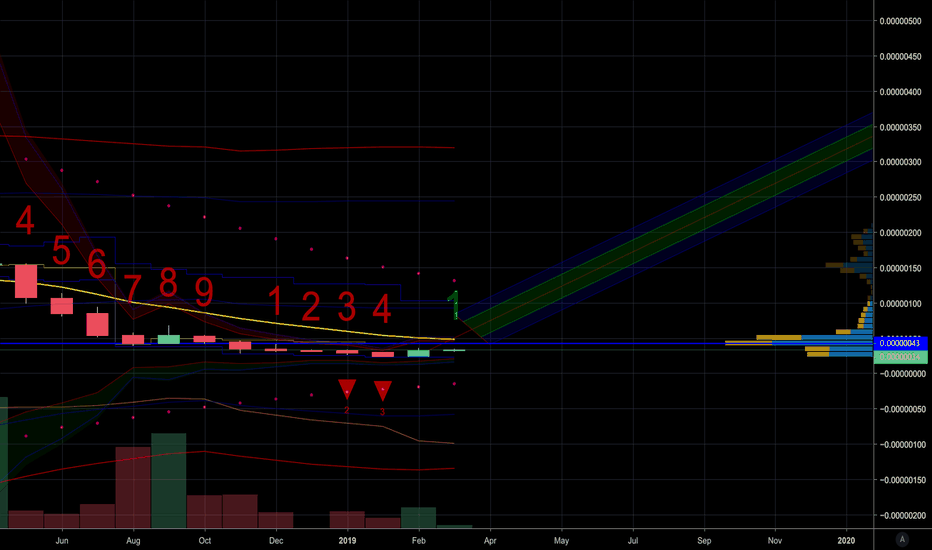Screen dimensions: 932x550
Task: Click the 0.00000450 price axis label
Action: (900, 57)
